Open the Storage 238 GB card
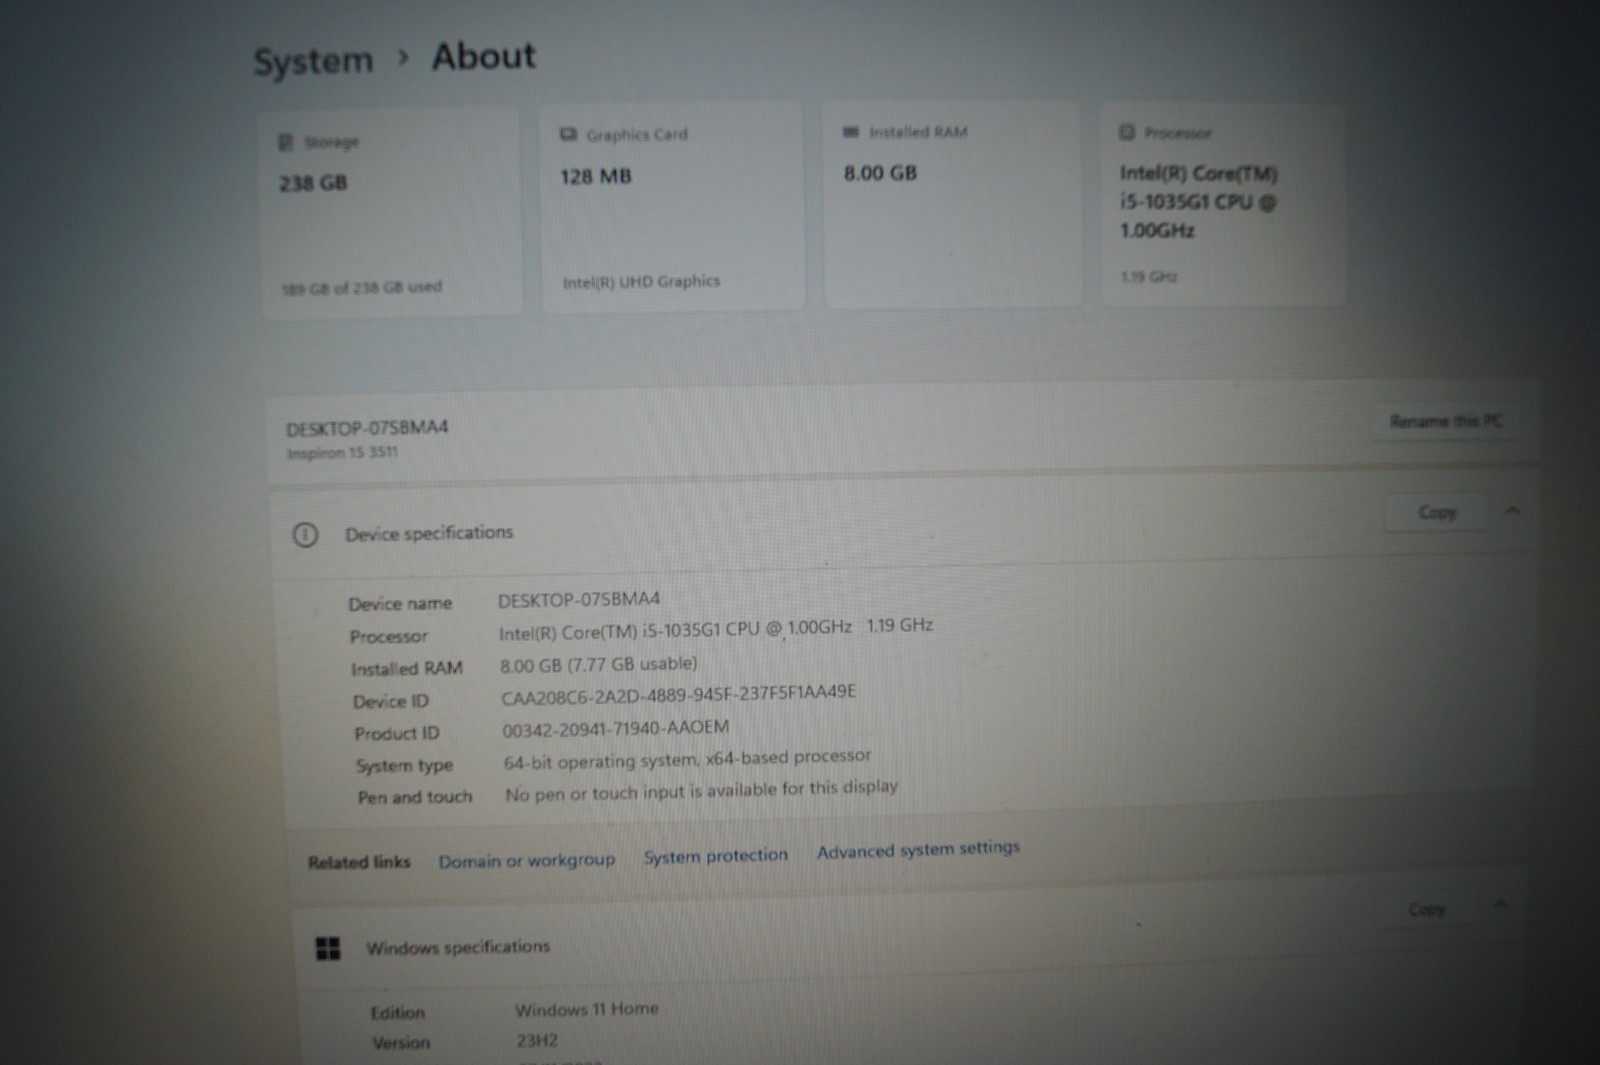The width and height of the screenshot is (1600, 1065). tap(391, 213)
